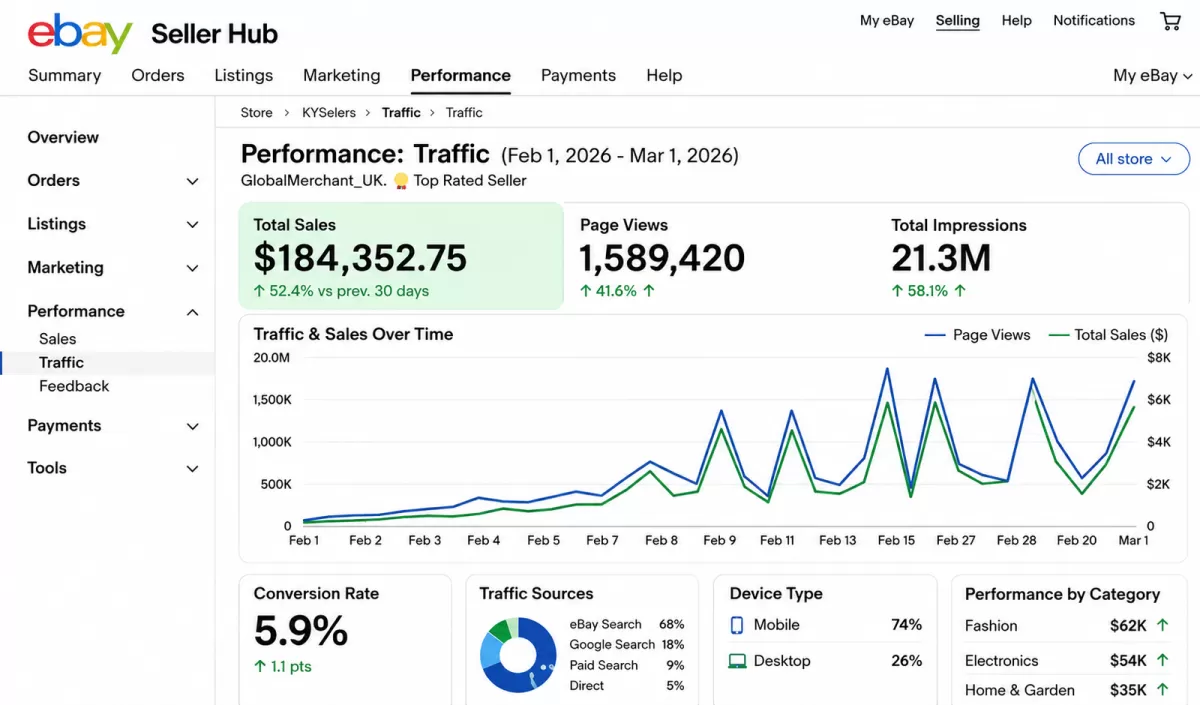Switch to the Marketing tab
This screenshot has width=1200, height=705.
[342, 75]
